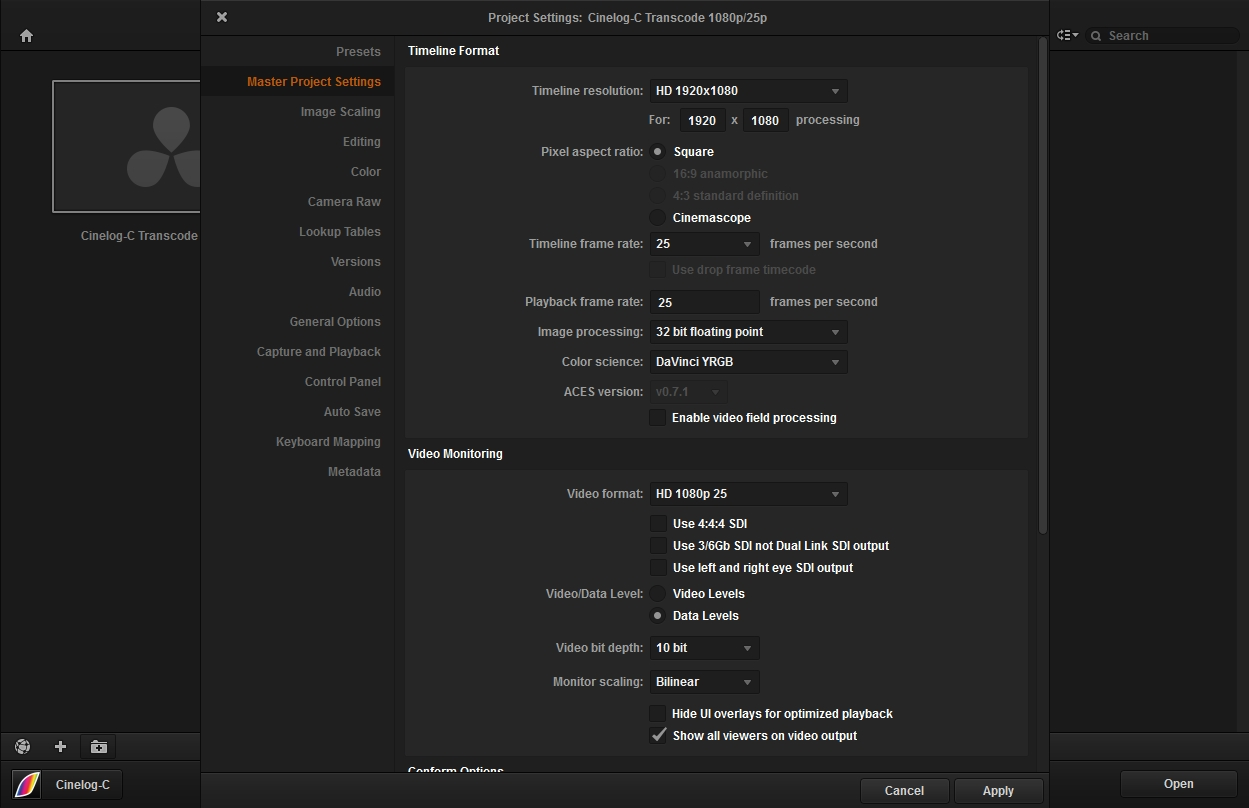Create a new project with the plus icon
This screenshot has height=808, width=1249.
(60, 746)
